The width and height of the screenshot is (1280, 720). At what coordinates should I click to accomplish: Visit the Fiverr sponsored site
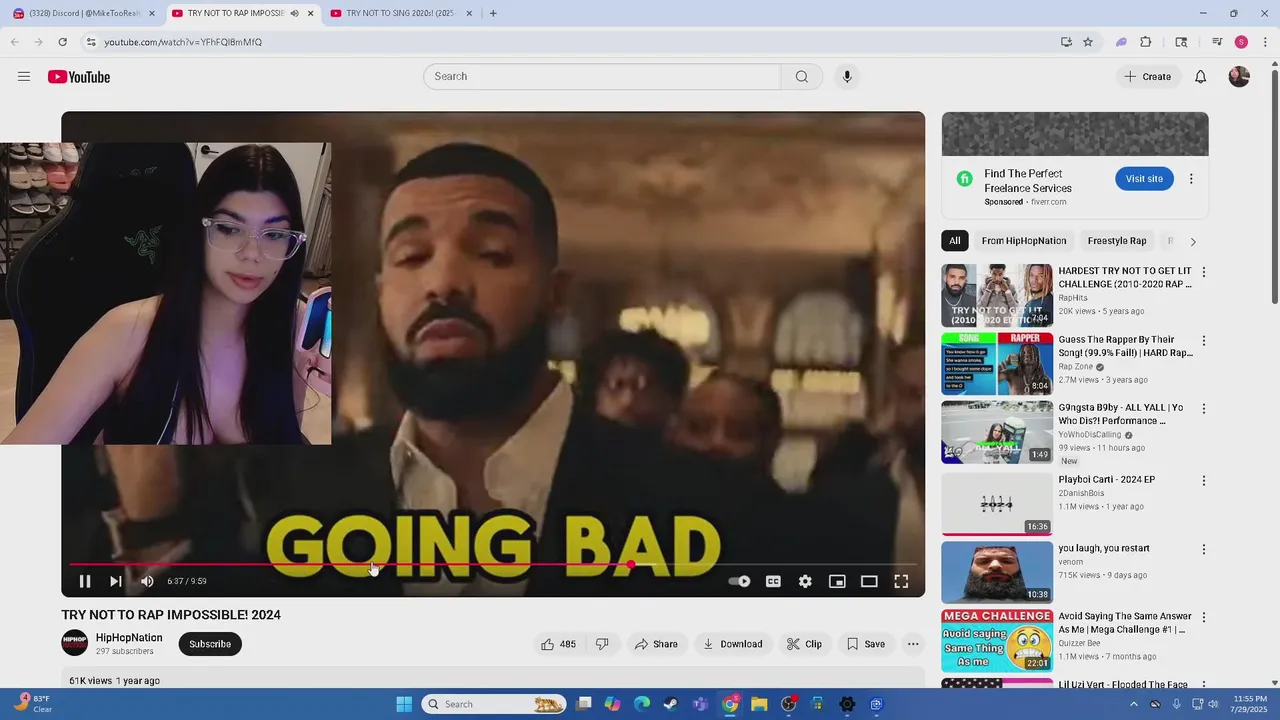[x=1144, y=179]
